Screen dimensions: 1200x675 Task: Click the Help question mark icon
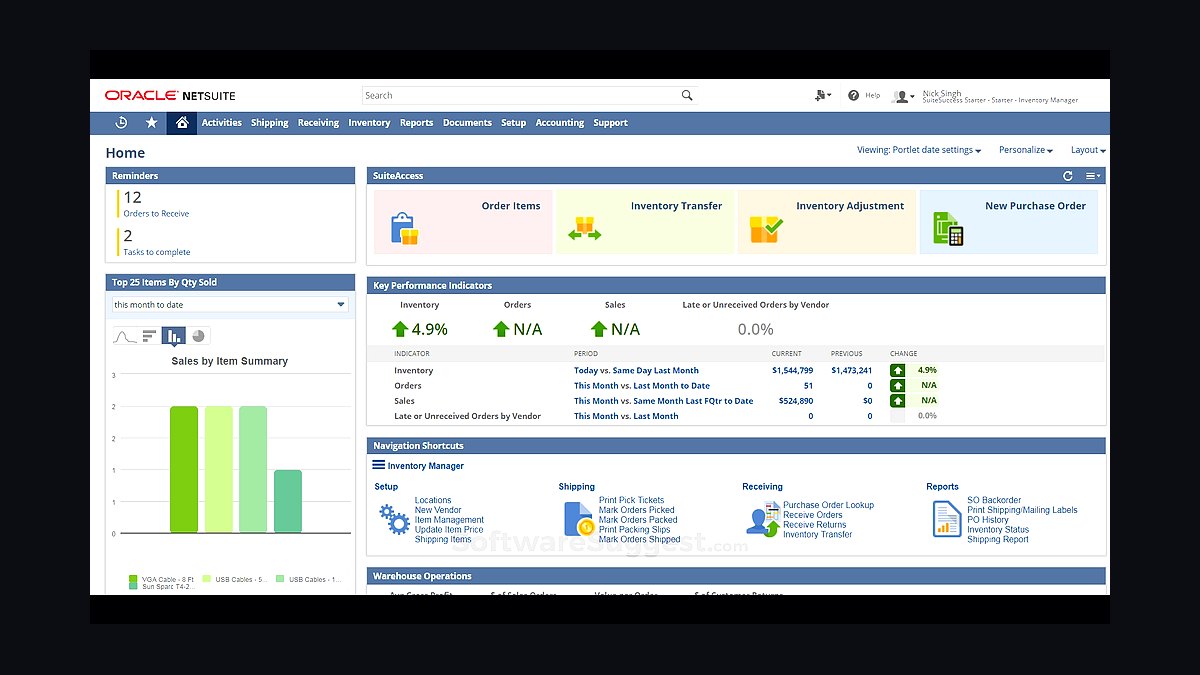(853, 95)
